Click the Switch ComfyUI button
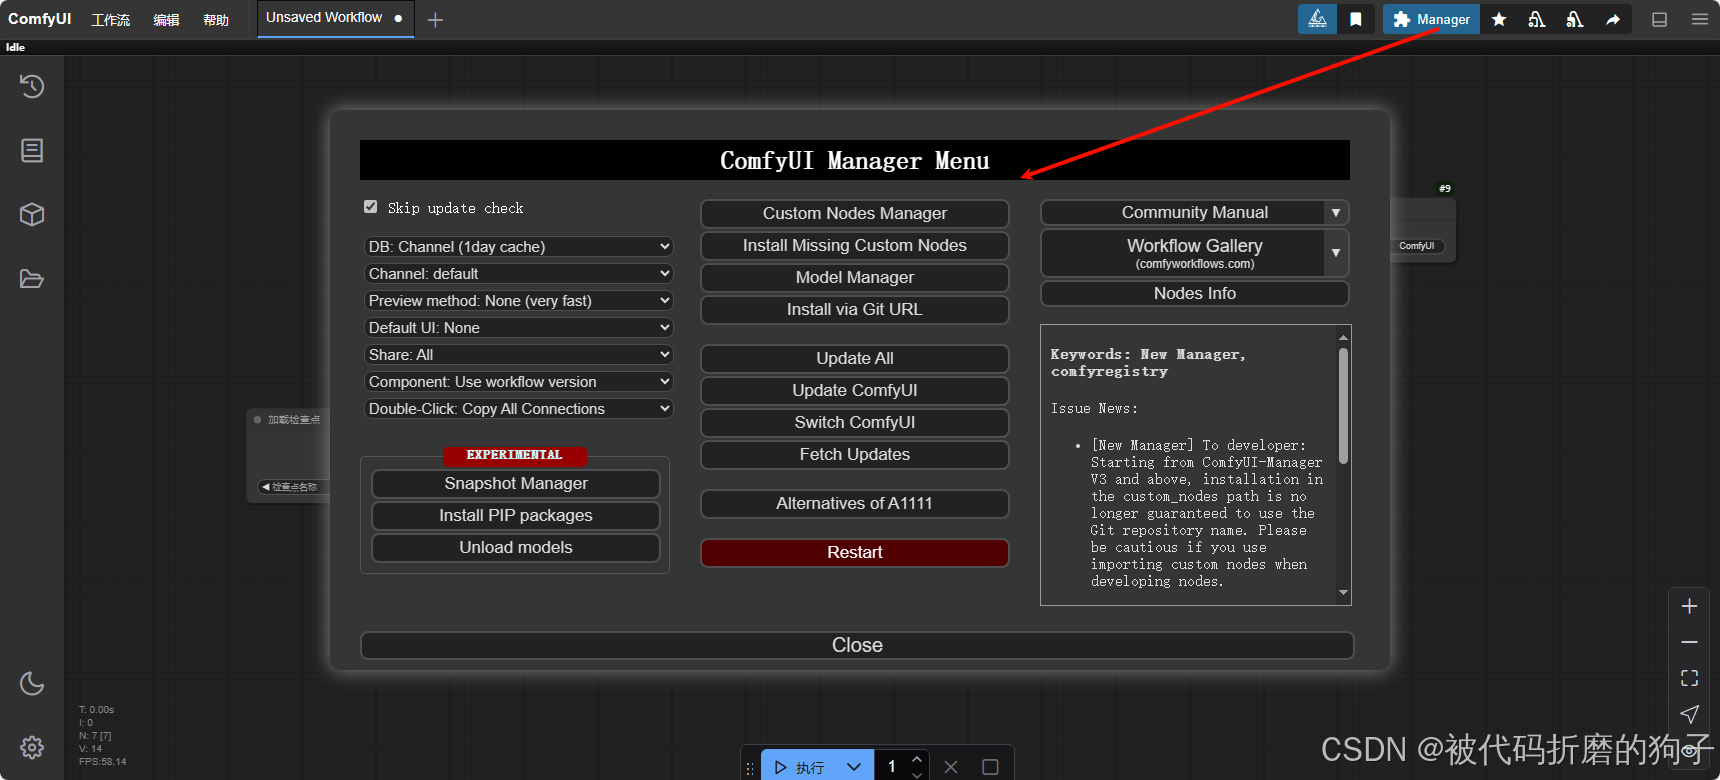This screenshot has width=1720, height=780. click(x=855, y=422)
